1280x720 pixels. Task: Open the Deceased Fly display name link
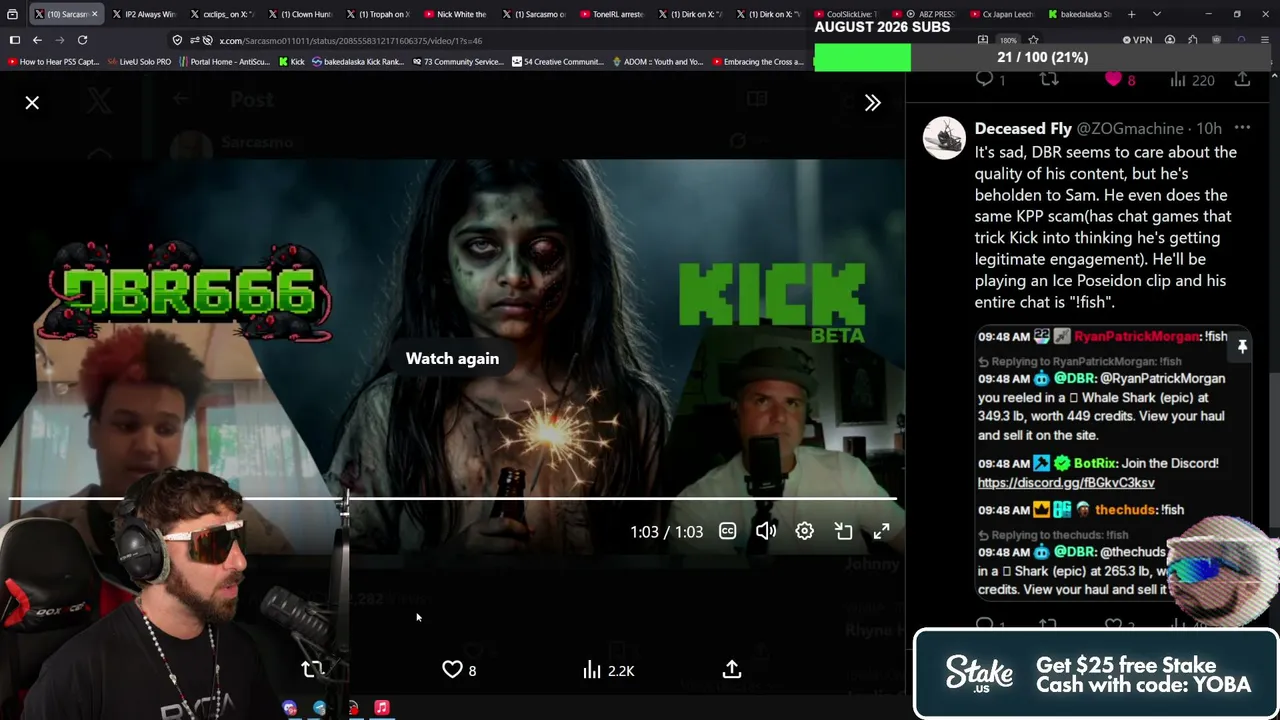1023,129
